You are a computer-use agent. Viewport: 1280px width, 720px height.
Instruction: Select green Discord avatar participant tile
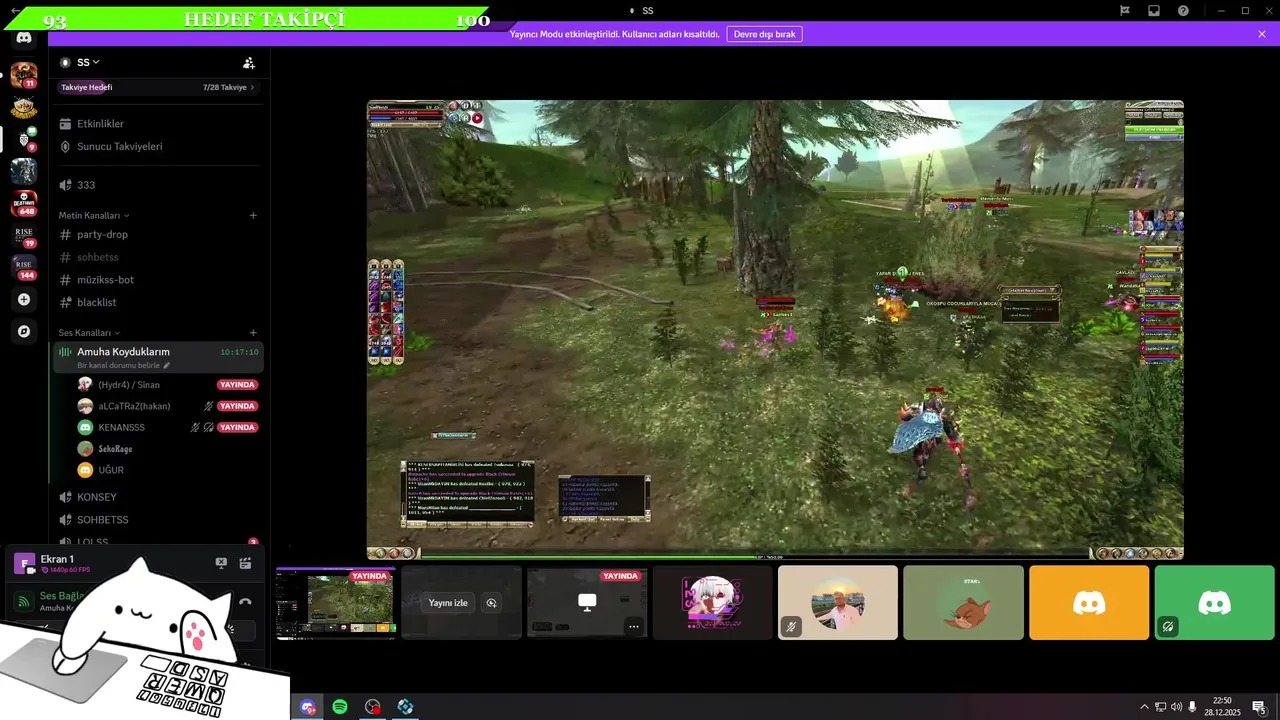[x=1214, y=603]
